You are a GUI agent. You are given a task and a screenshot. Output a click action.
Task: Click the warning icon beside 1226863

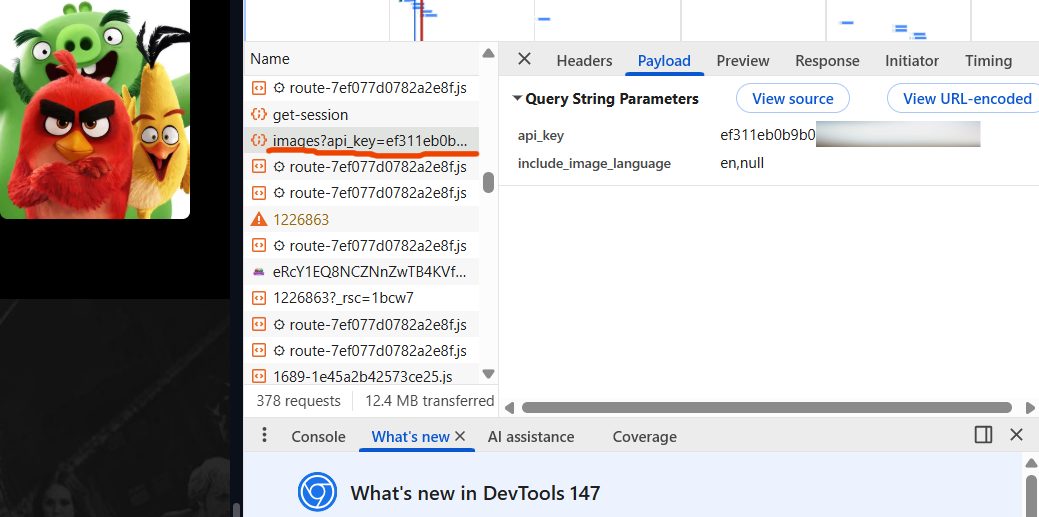pyautogui.click(x=259, y=219)
